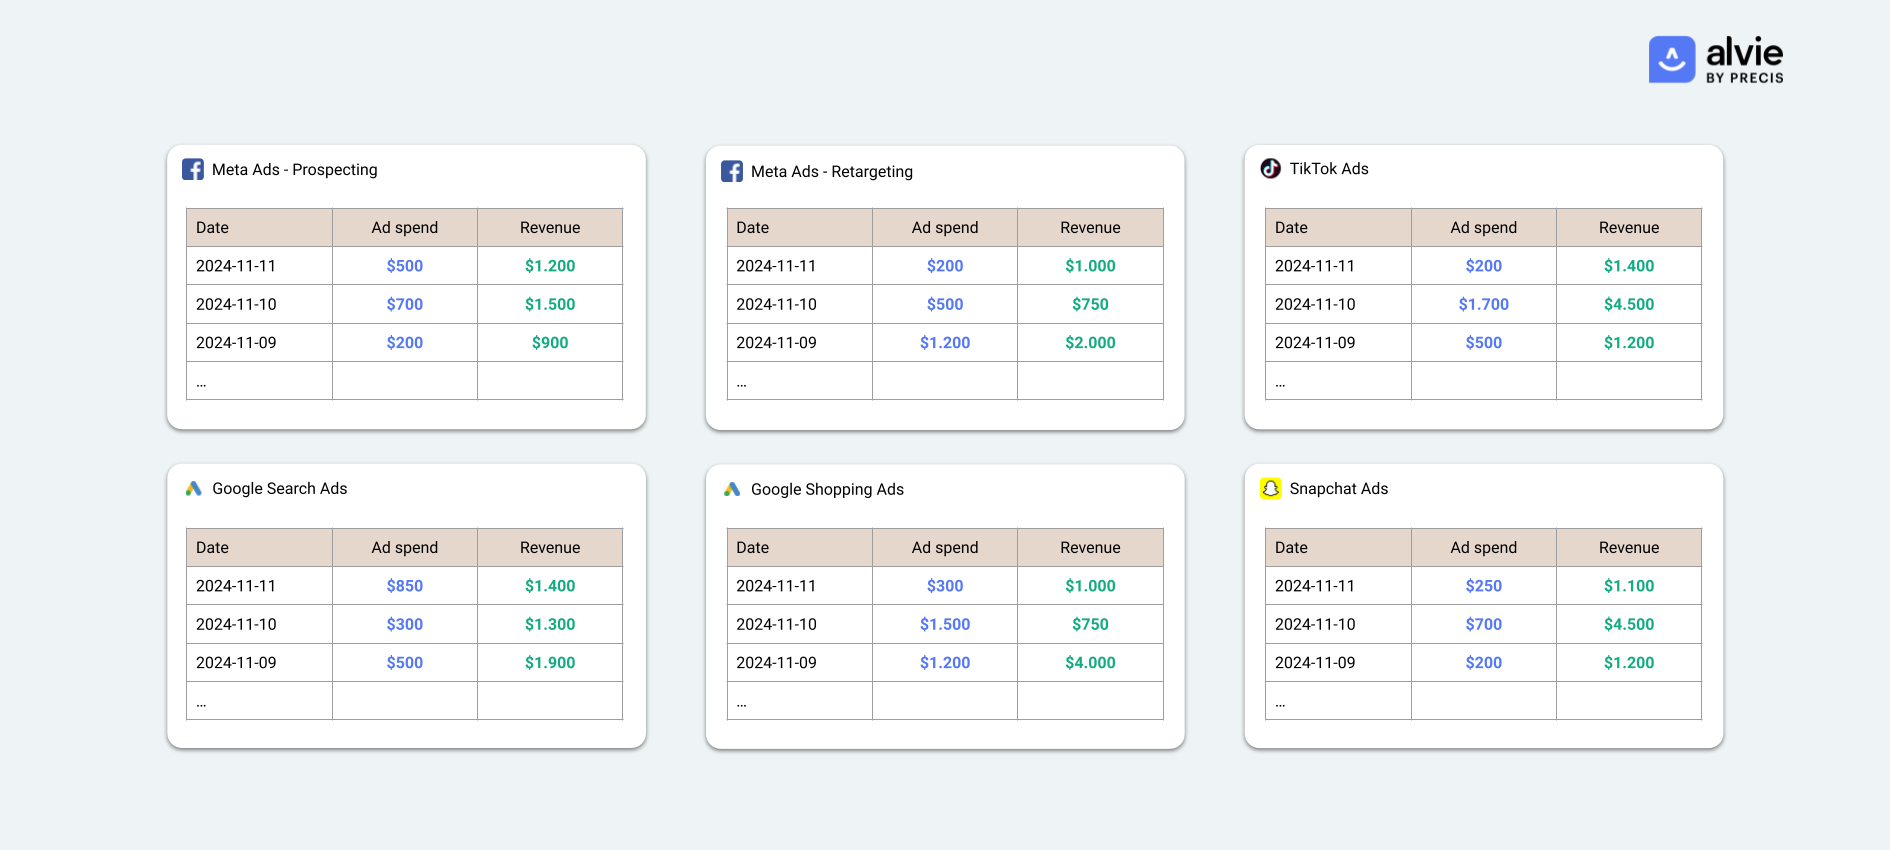Click the Facebook icon beside Meta Ads - Prospecting
Viewport: 1890px width, 850px height.
point(193,169)
